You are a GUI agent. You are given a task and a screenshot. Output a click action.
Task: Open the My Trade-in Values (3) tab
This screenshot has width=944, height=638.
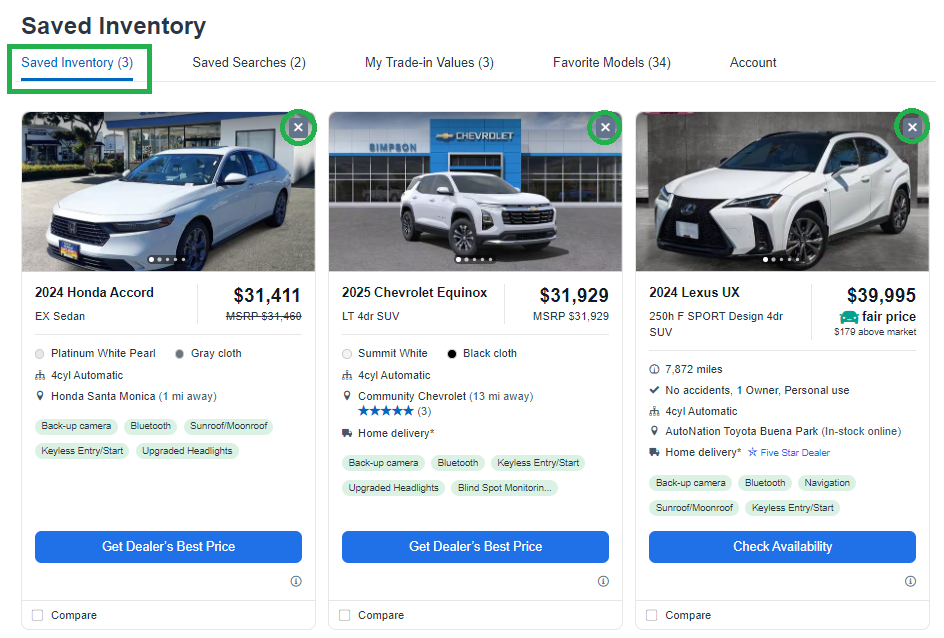pyautogui.click(x=429, y=63)
